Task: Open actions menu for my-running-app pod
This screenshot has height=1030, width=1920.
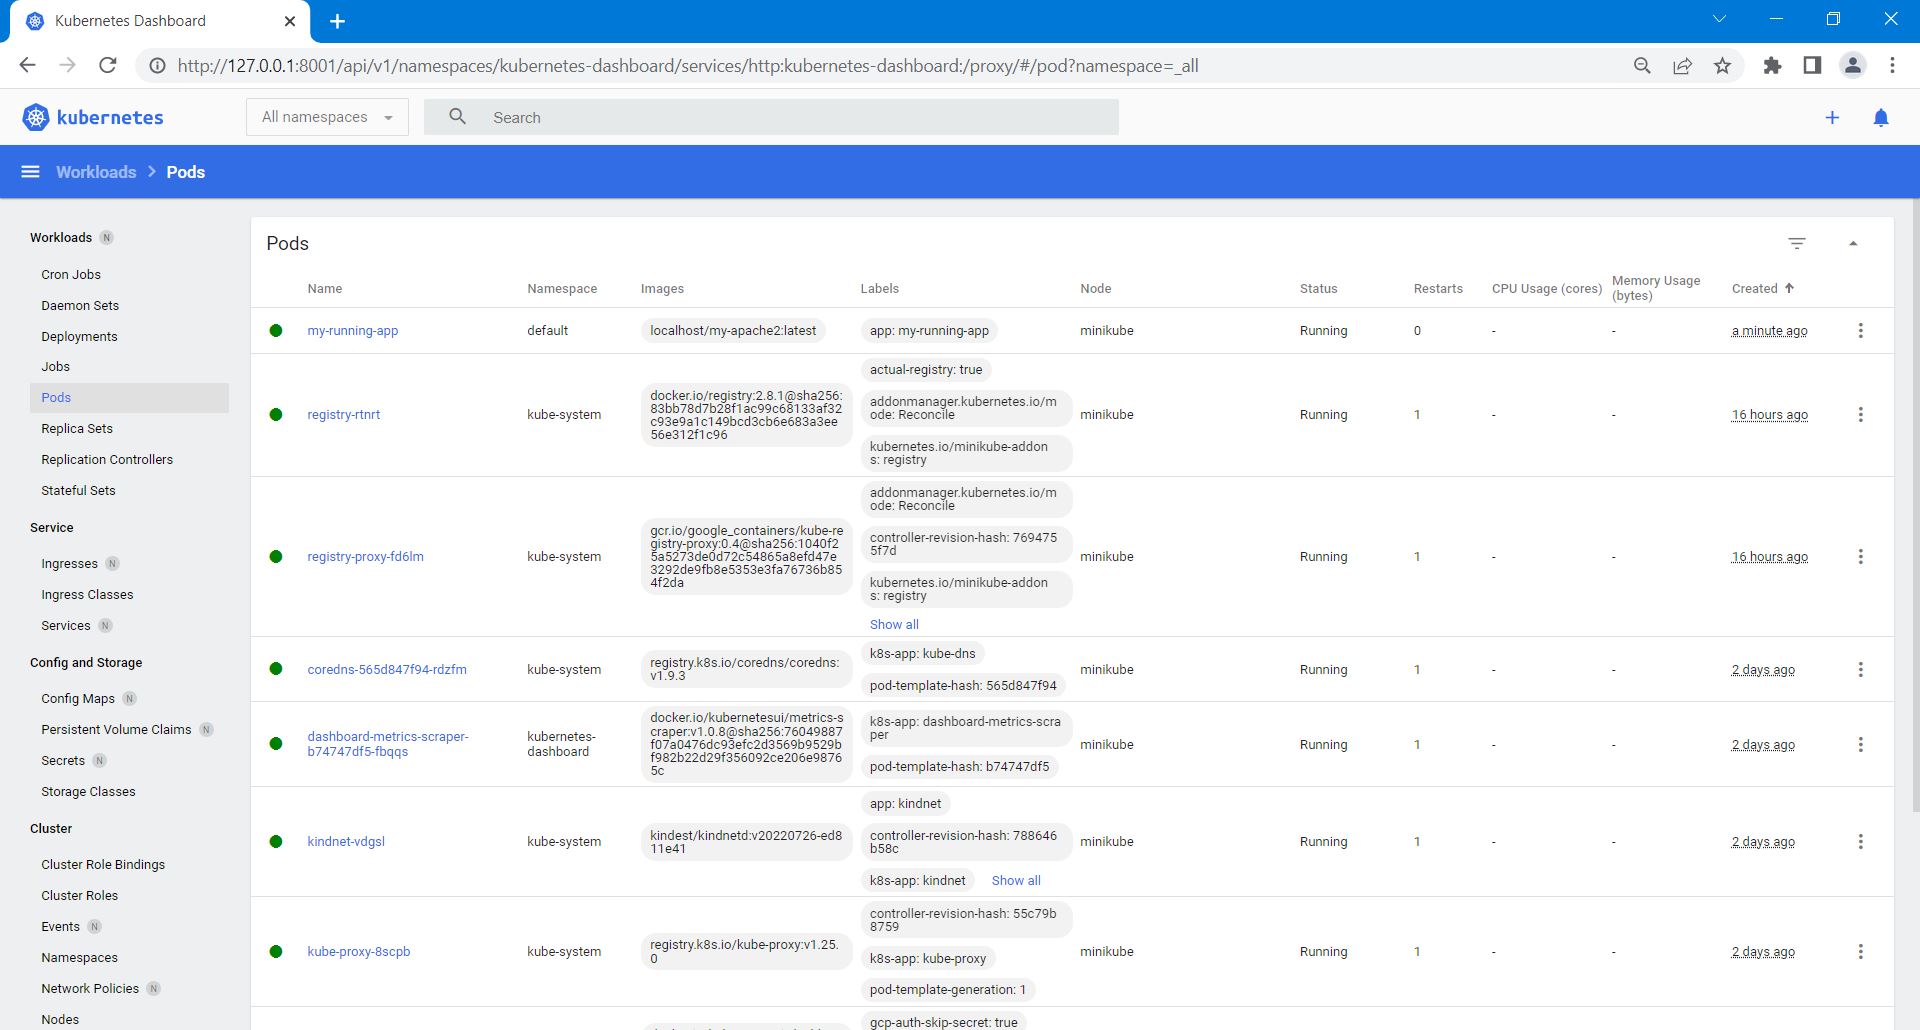Action: [1860, 331]
